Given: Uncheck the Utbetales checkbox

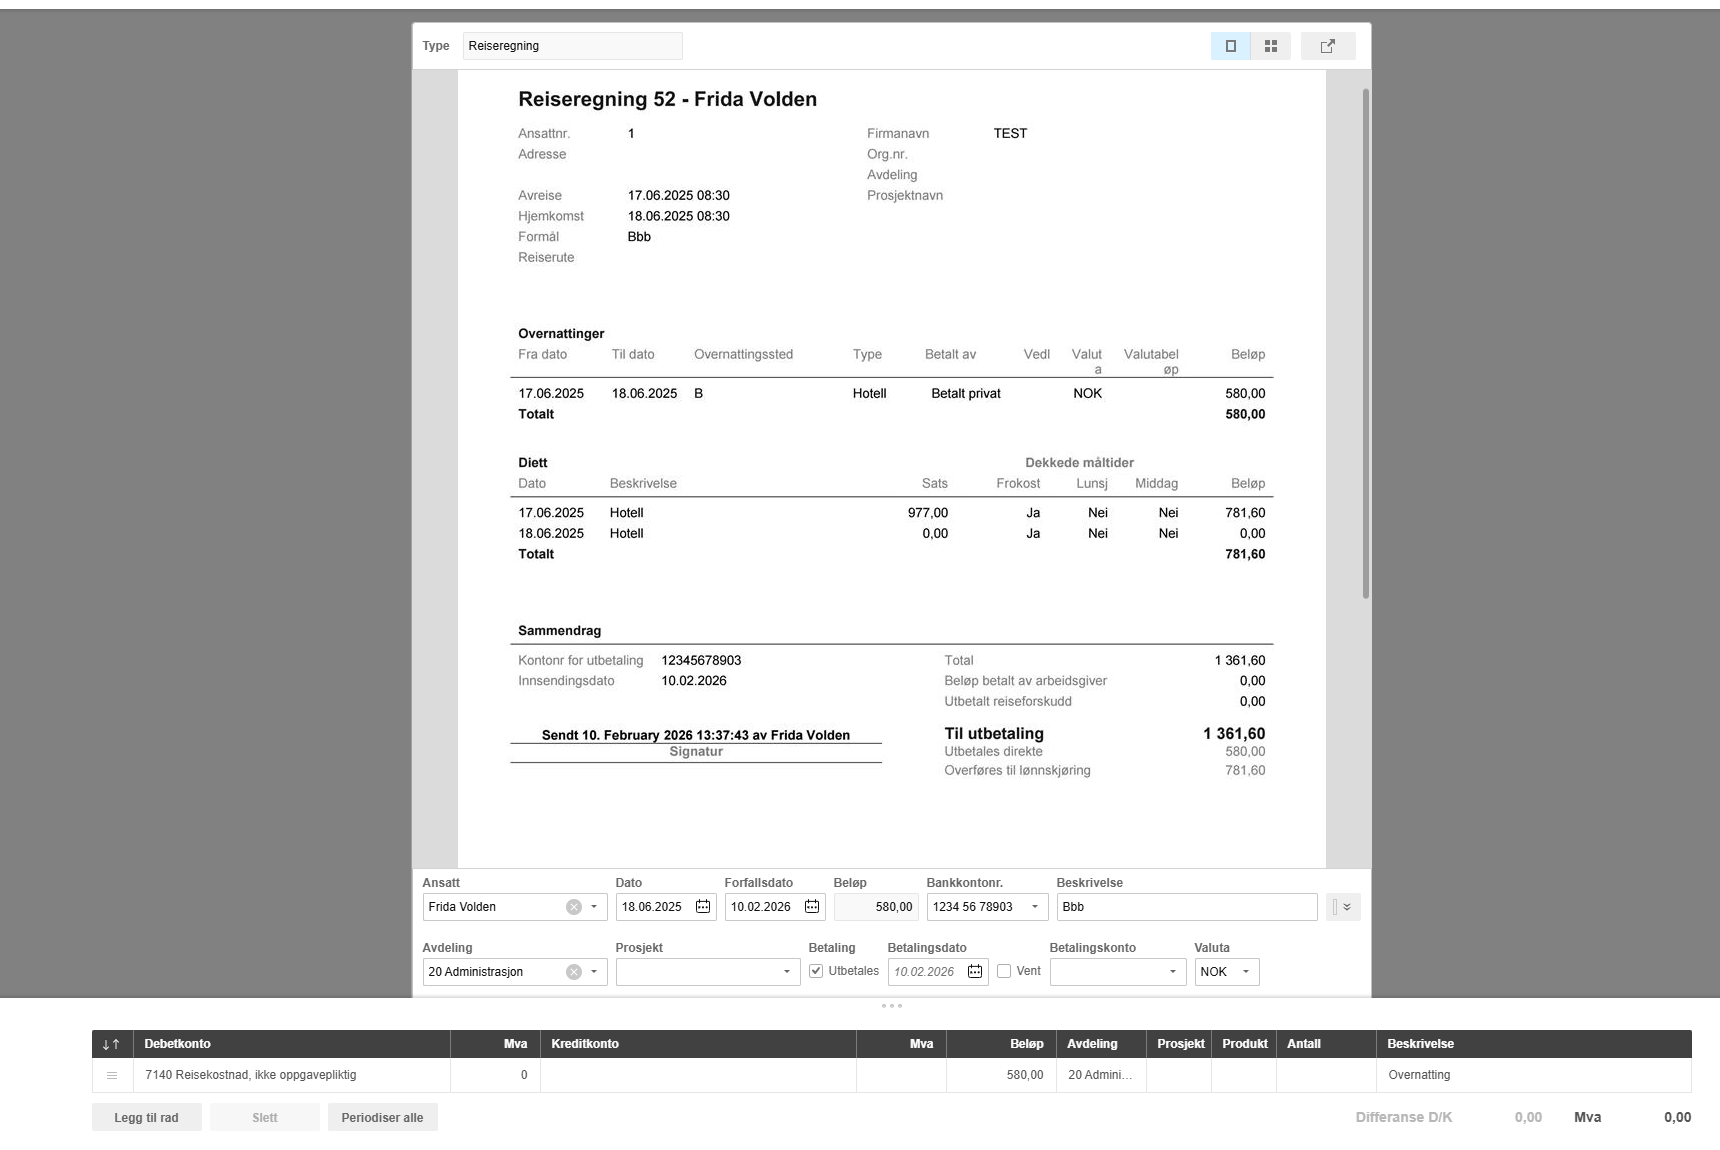Looking at the screenshot, I should (816, 971).
